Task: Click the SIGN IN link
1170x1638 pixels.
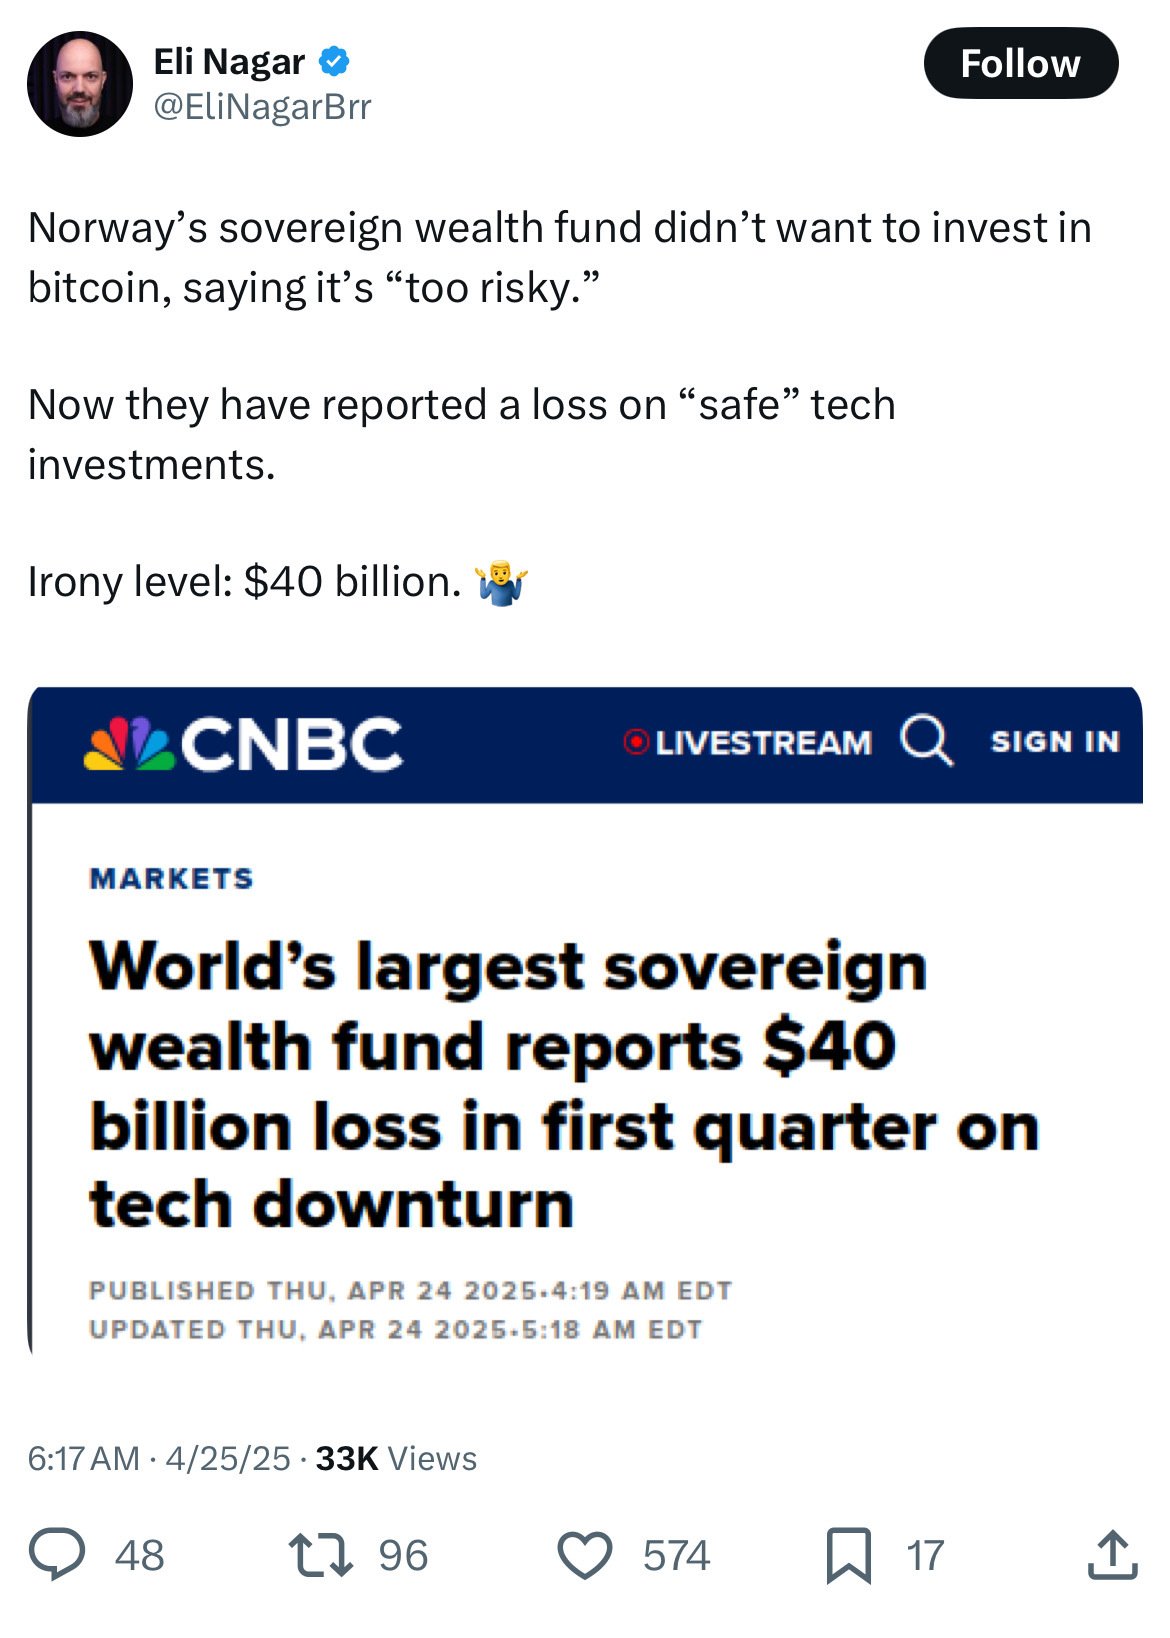Action: click(x=1055, y=741)
